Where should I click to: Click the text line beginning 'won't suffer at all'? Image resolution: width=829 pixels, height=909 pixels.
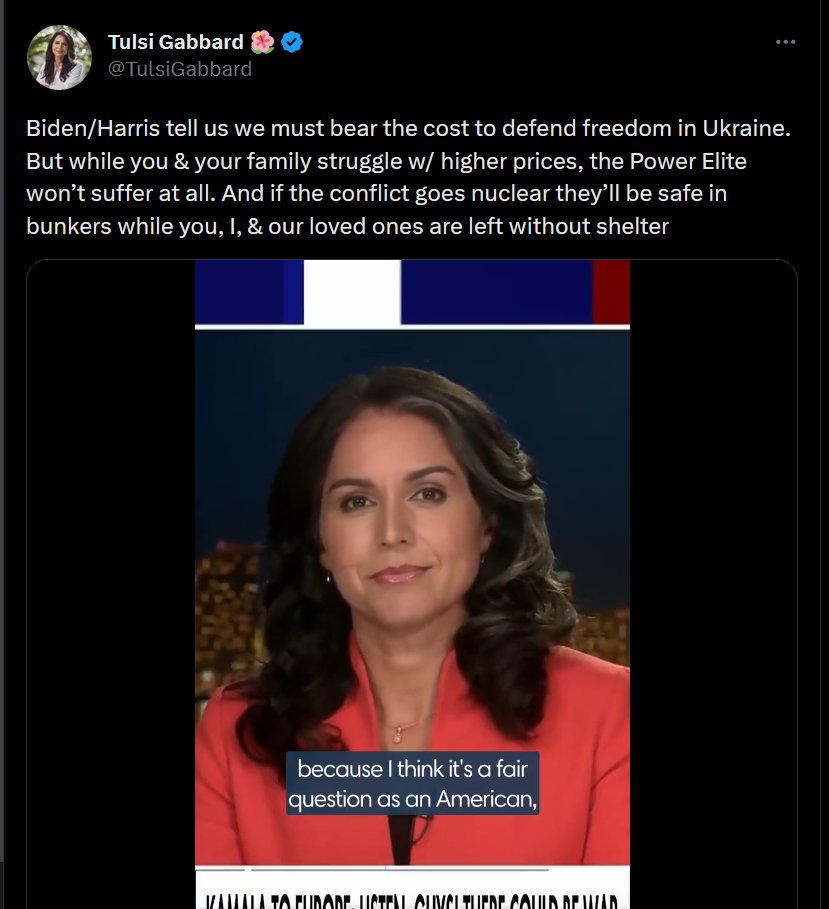pyautogui.click(x=376, y=194)
